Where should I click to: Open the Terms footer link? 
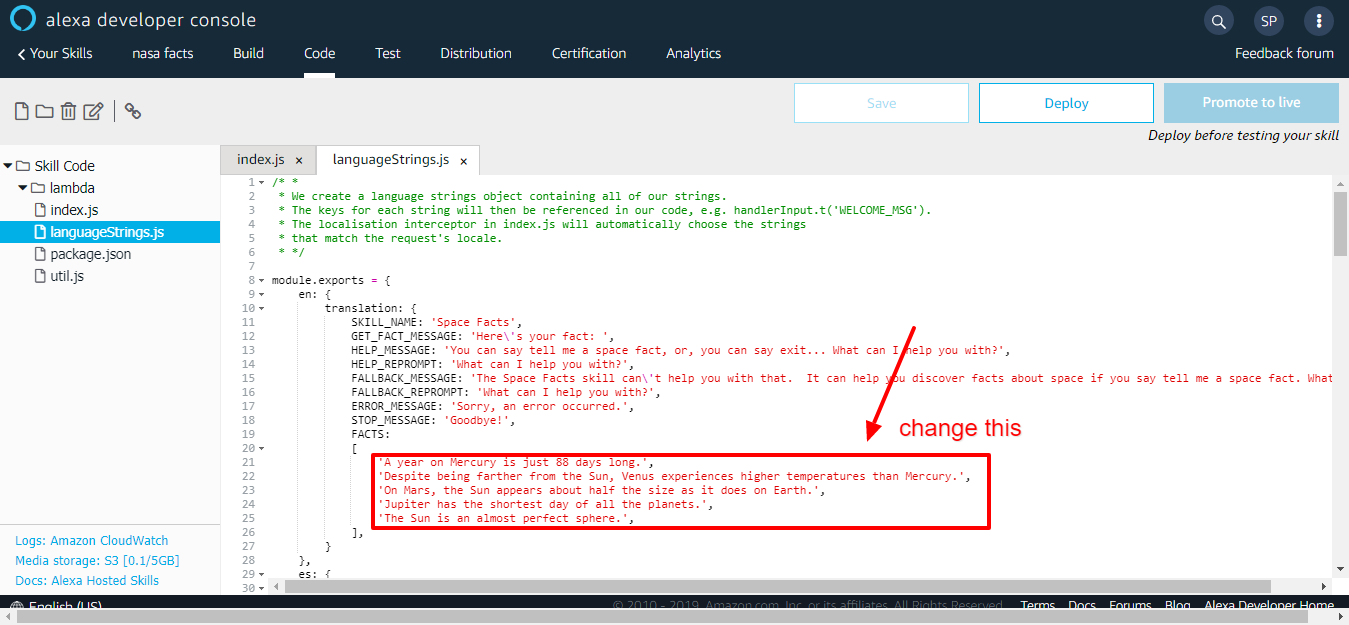click(x=1038, y=605)
